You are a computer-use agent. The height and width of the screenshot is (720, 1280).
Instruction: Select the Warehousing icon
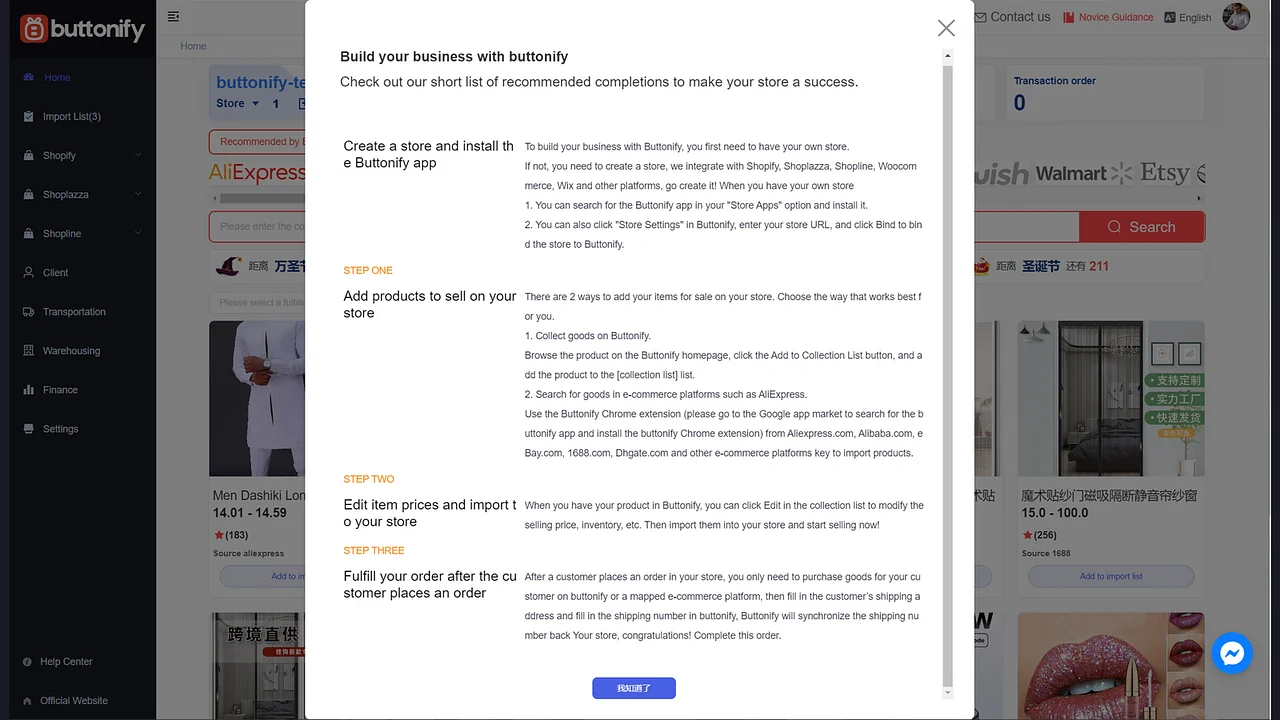(29, 350)
